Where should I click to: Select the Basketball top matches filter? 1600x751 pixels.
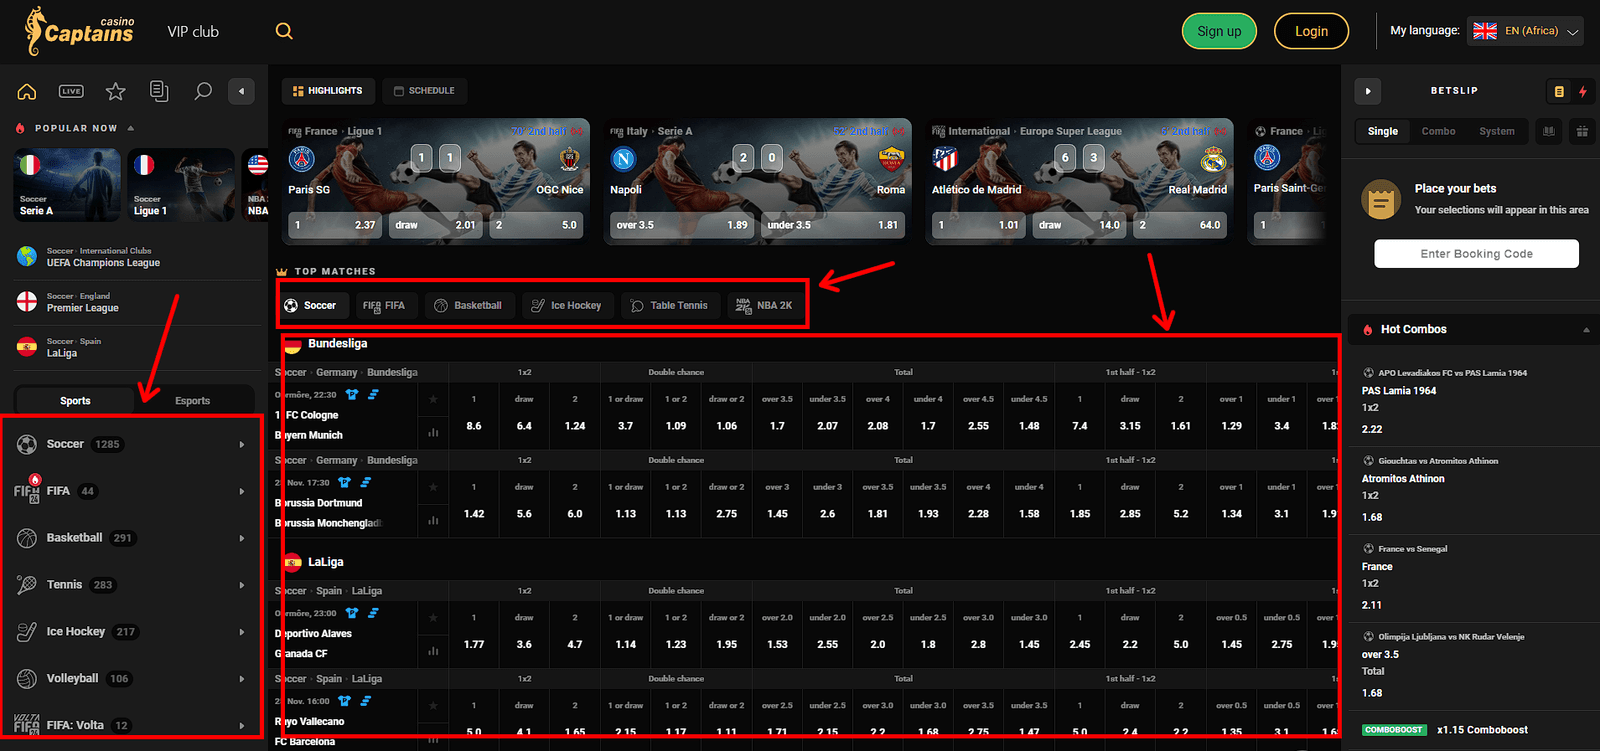click(468, 305)
